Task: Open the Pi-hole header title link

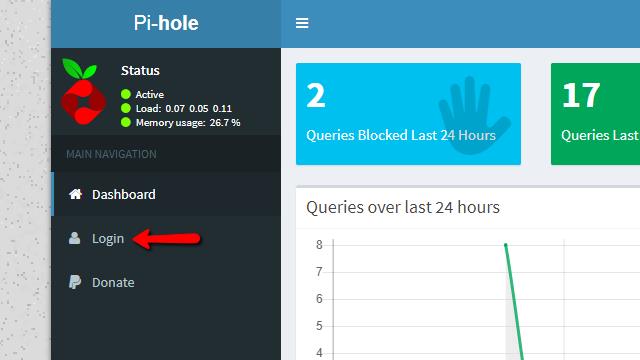Action: pos(166,23)
